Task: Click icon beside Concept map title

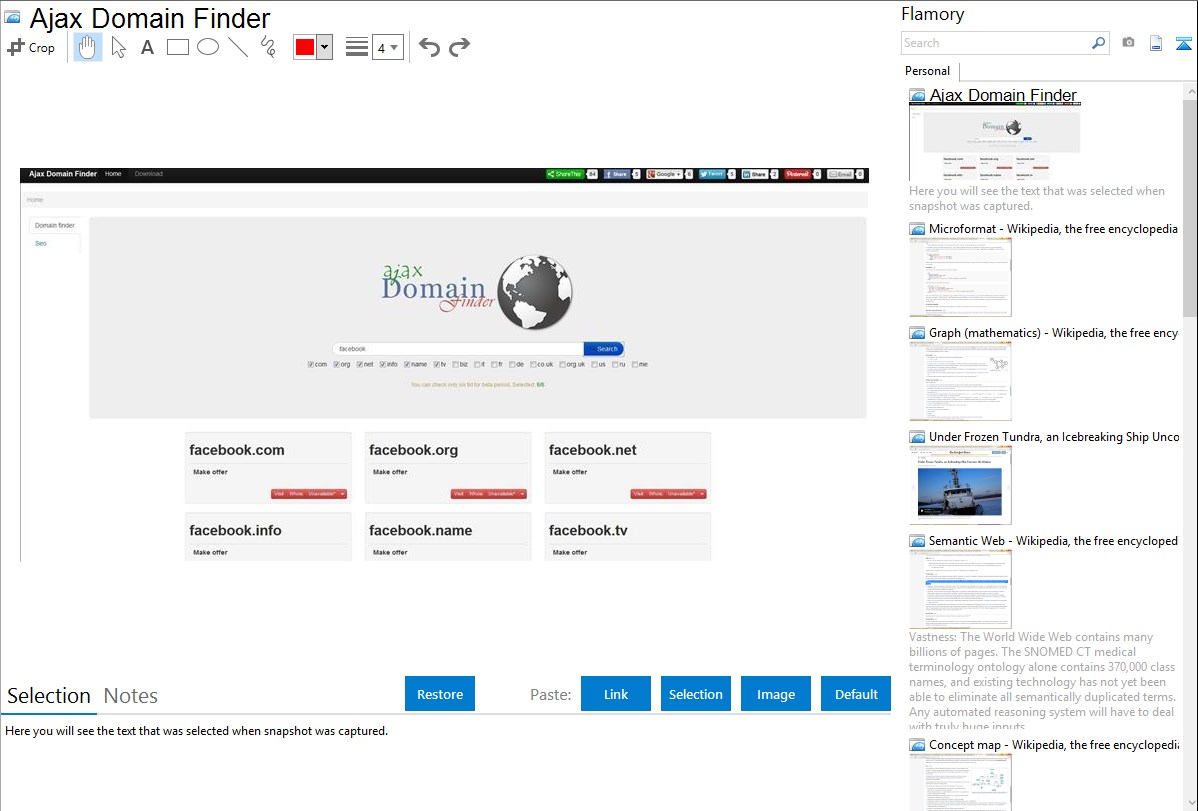Action: (917, 745)
